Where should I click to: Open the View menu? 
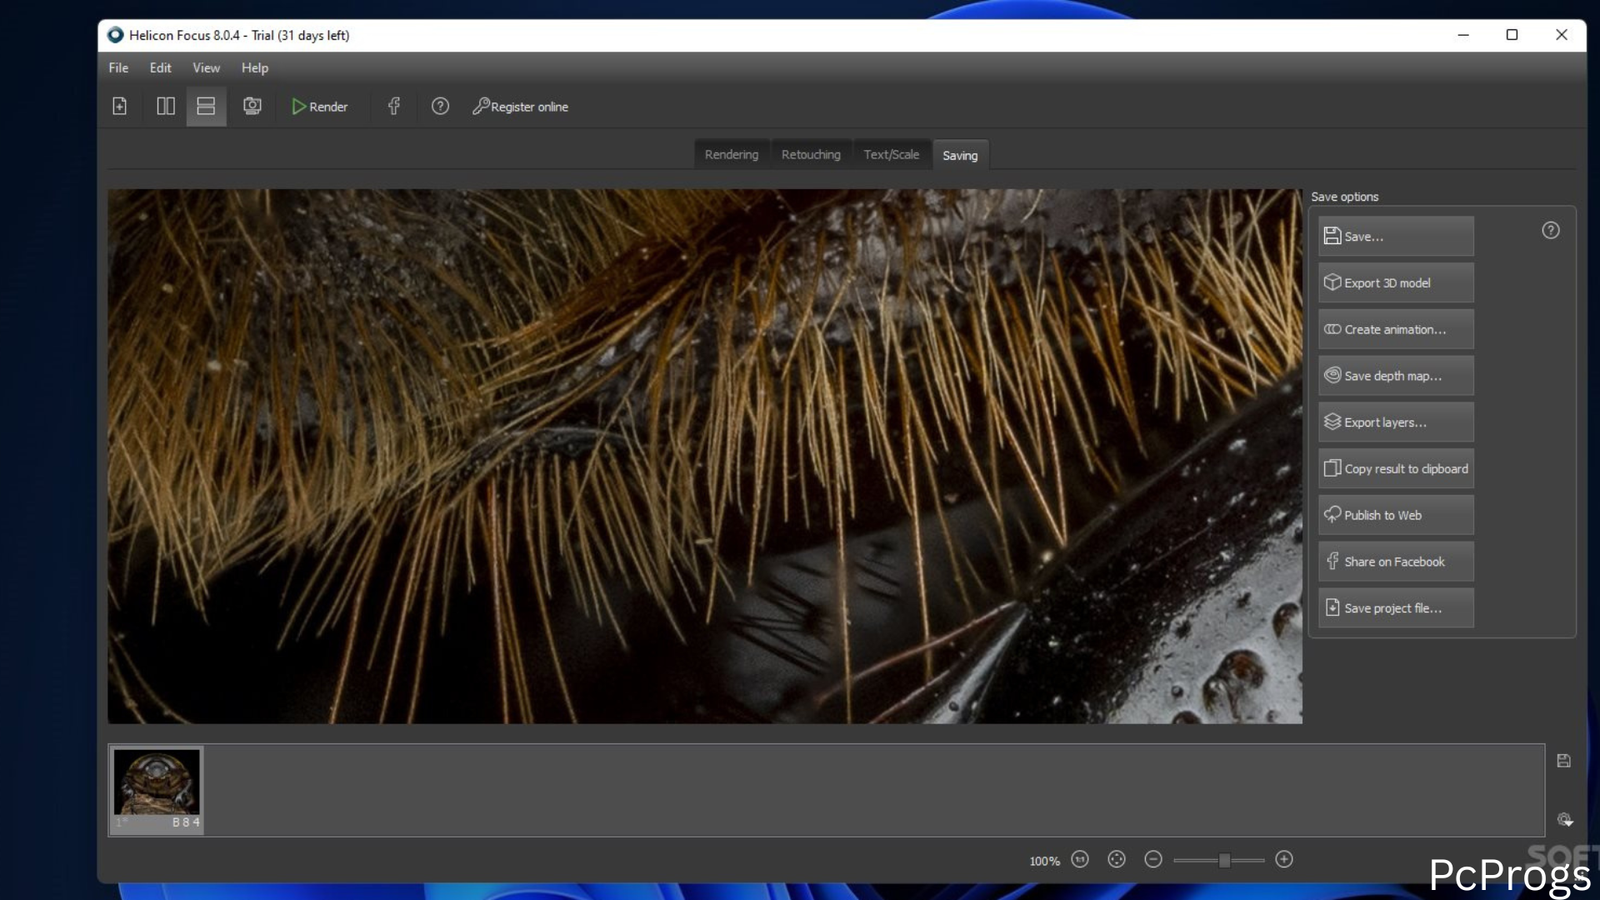click(x=206, y=68)
